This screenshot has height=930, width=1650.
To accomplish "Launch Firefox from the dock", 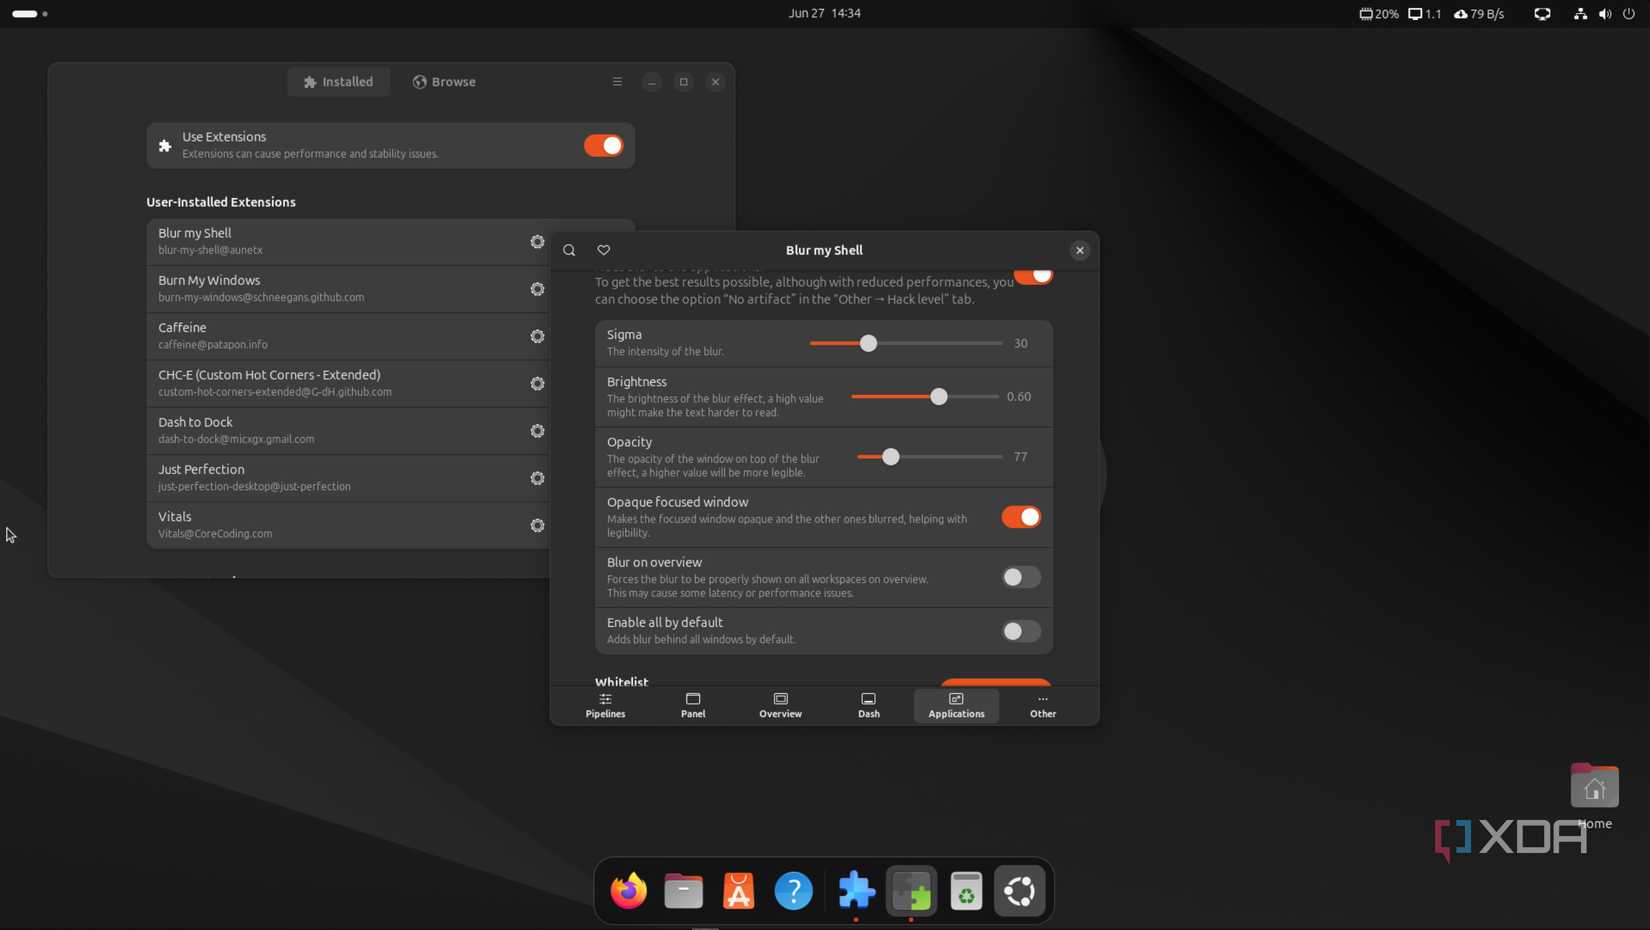I will [x=627, y=890].
